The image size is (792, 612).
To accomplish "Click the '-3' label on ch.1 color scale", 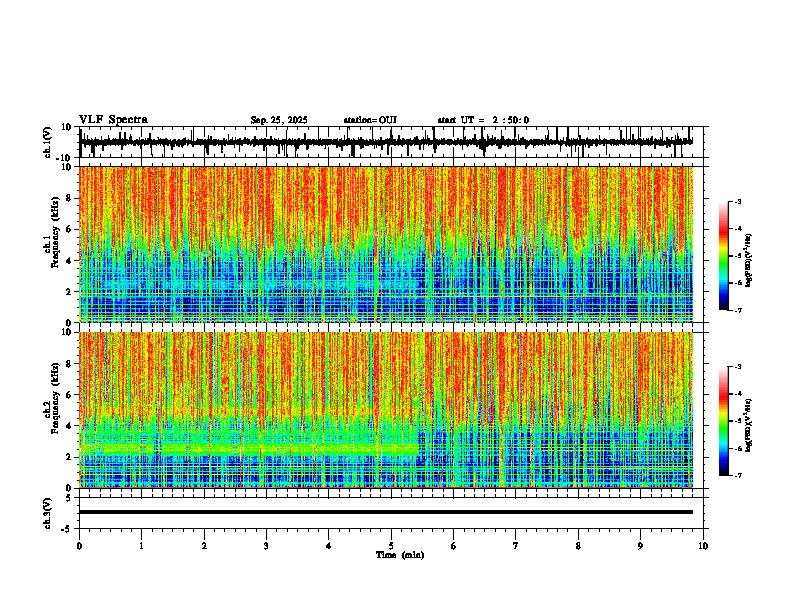I will click(738, 201).
